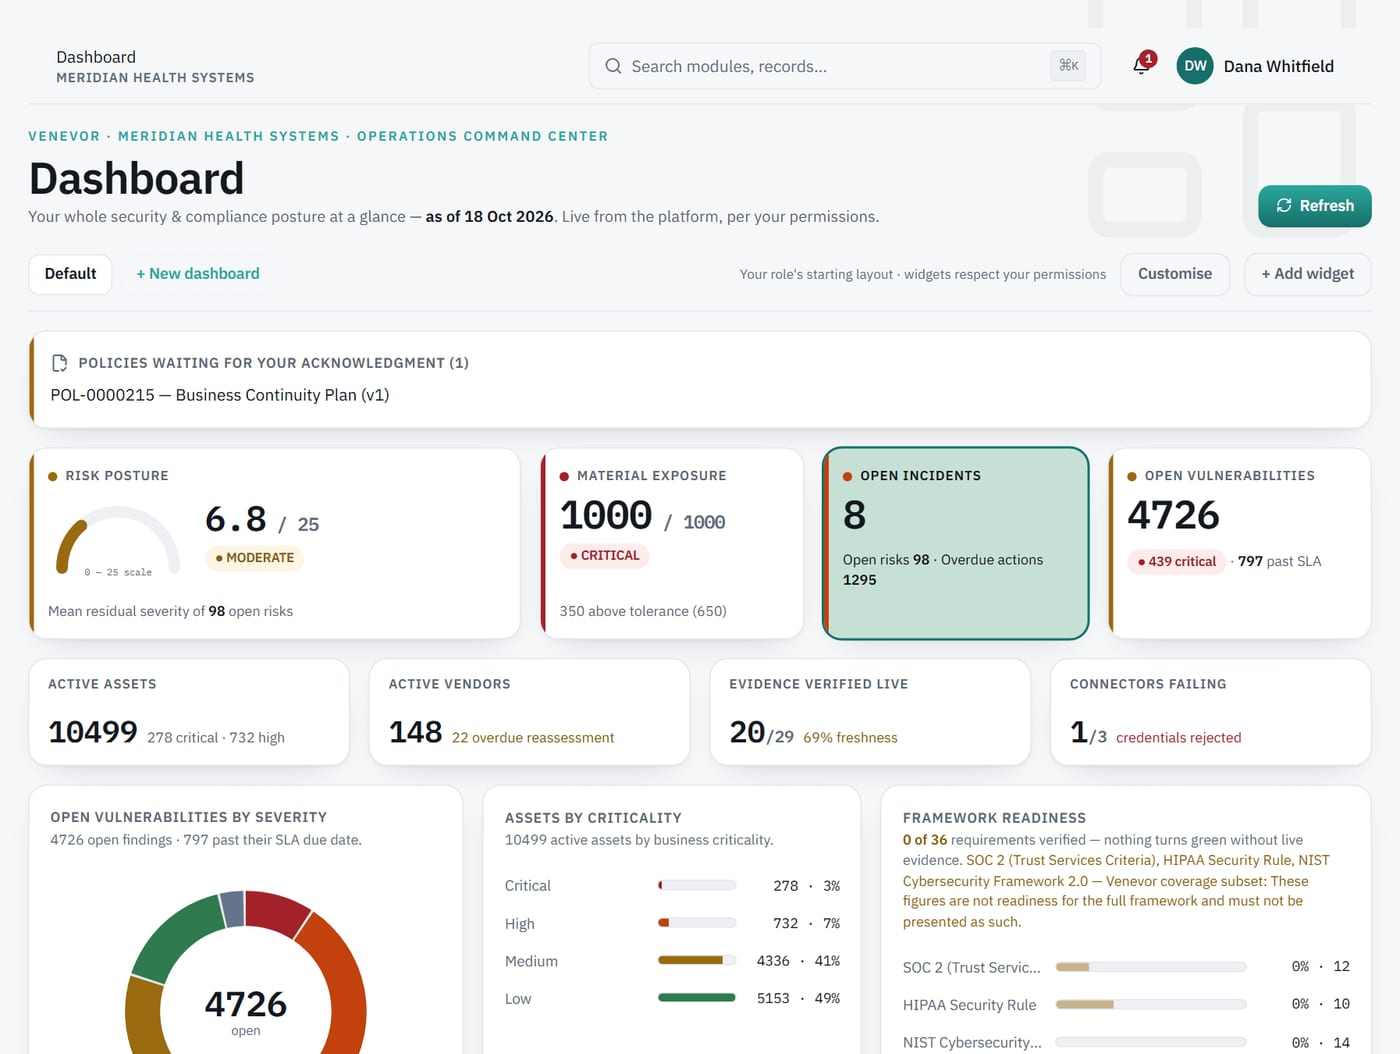Screen dimensions: 1400x1054
Task: Click 22 overdue reassessment text
Action: pyautogui.click(x=533, y=738)
